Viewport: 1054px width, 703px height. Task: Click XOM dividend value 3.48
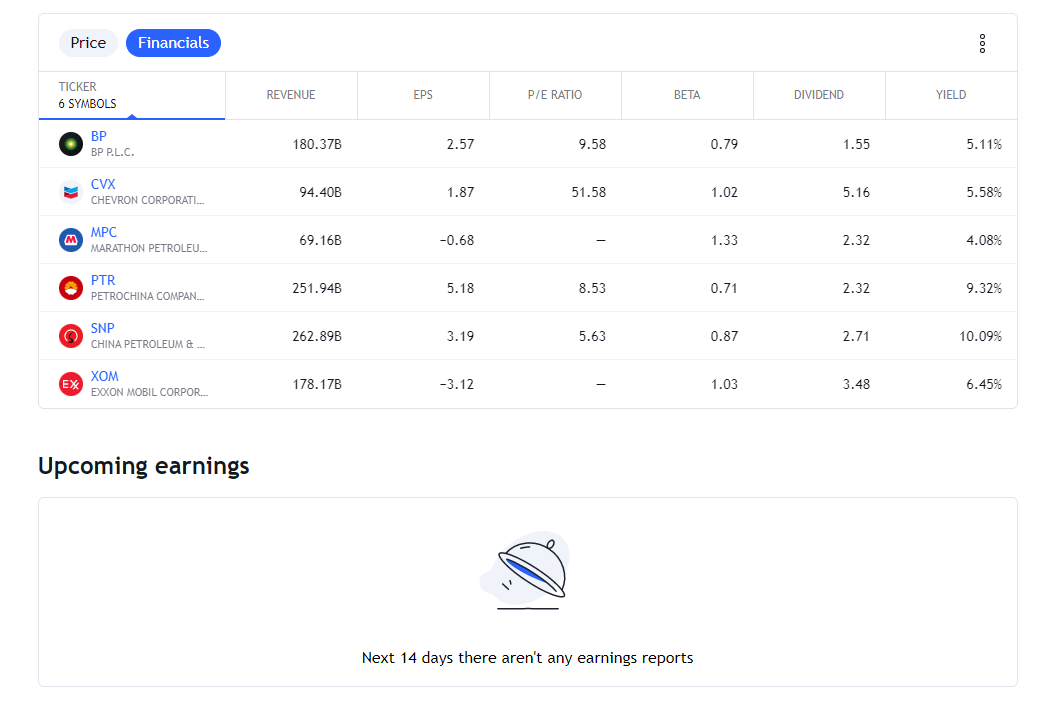[x=856, y=384]
